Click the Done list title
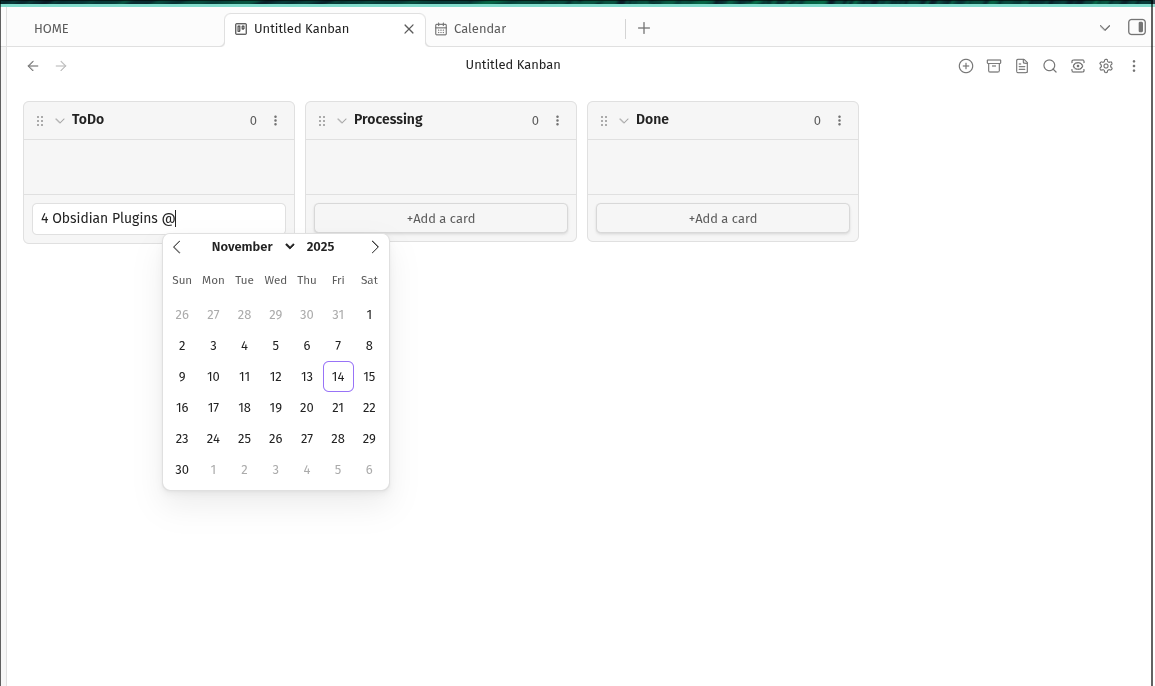The width and height of the screenshot is (1155, 686). click(652, 119)
